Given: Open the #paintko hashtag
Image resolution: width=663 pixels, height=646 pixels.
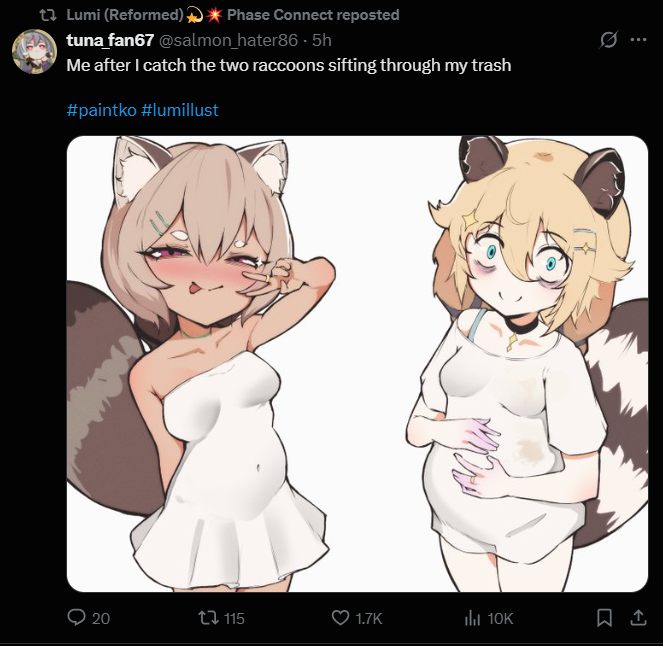Looking at the screenshot, I should click(102, 110).
